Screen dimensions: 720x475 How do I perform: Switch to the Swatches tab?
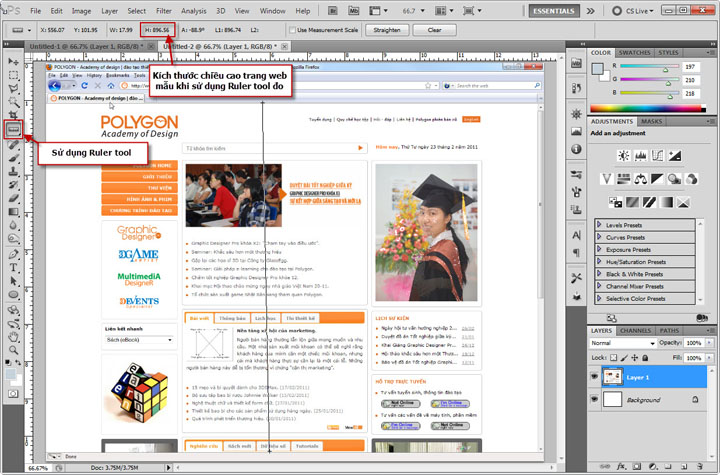pos(633,52)
